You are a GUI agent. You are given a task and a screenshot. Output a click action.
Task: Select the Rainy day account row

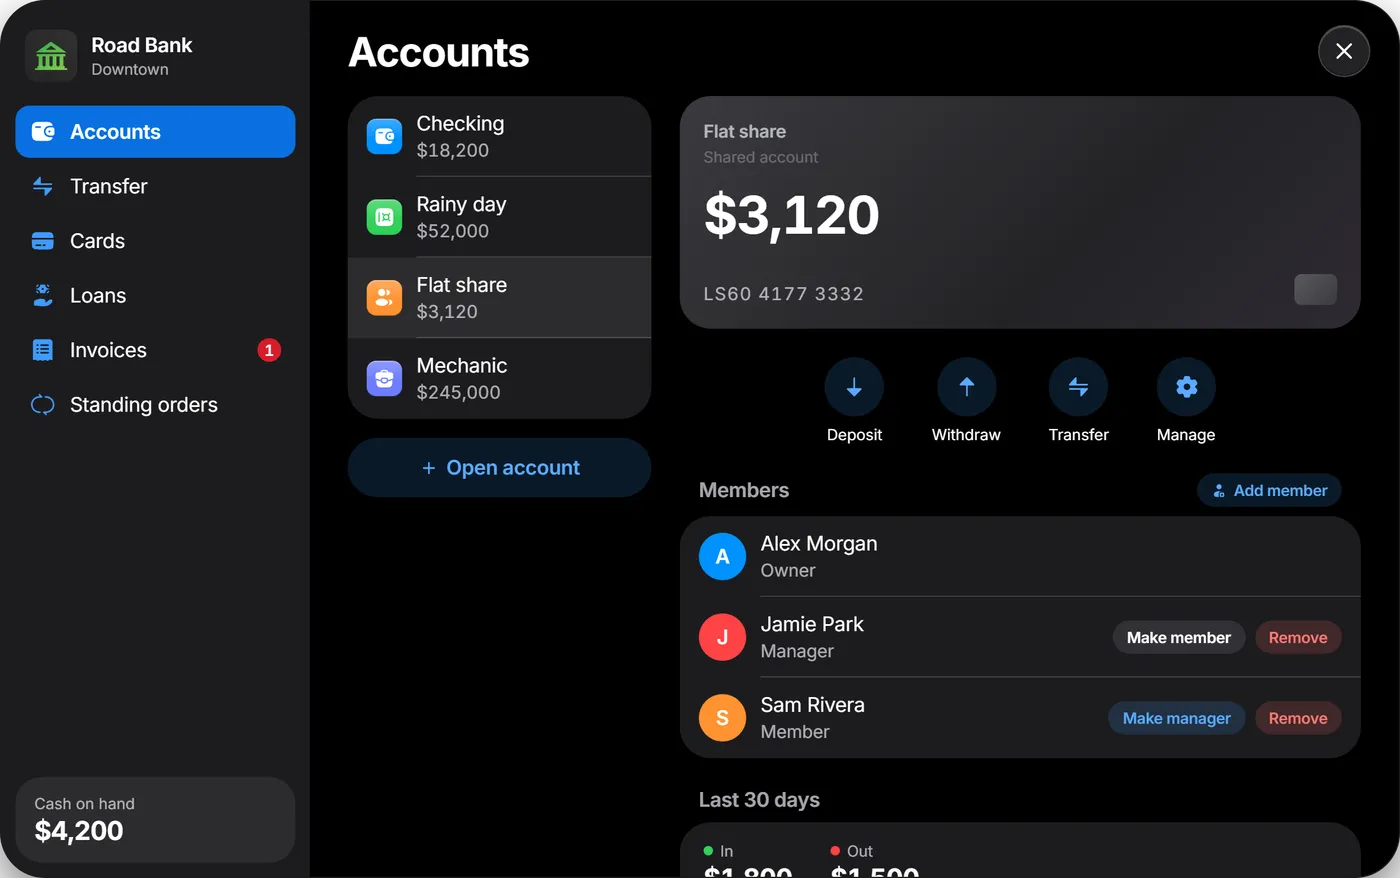[x=499, y=217]
